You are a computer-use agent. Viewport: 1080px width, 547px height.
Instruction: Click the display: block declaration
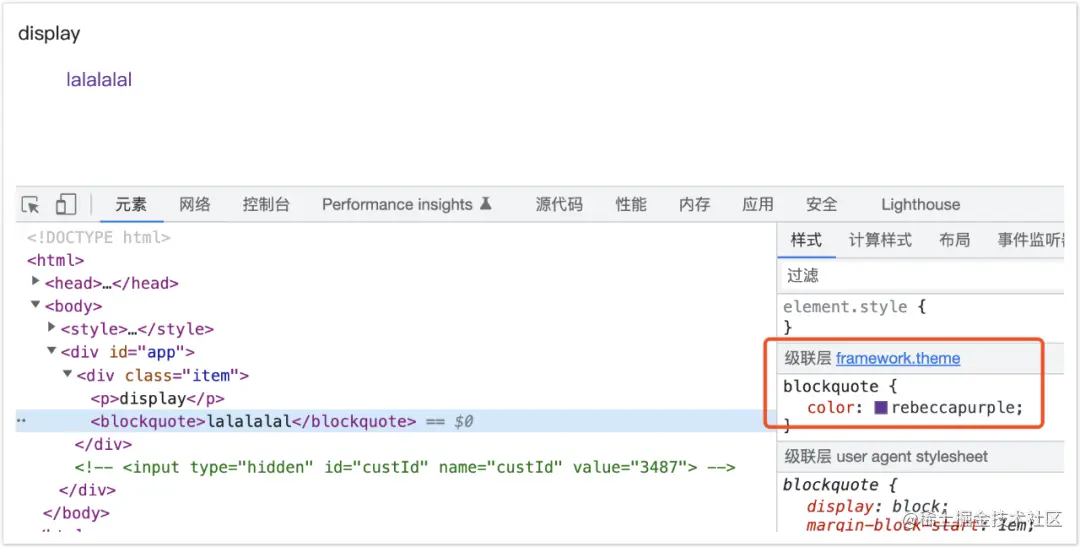[878, 506]
